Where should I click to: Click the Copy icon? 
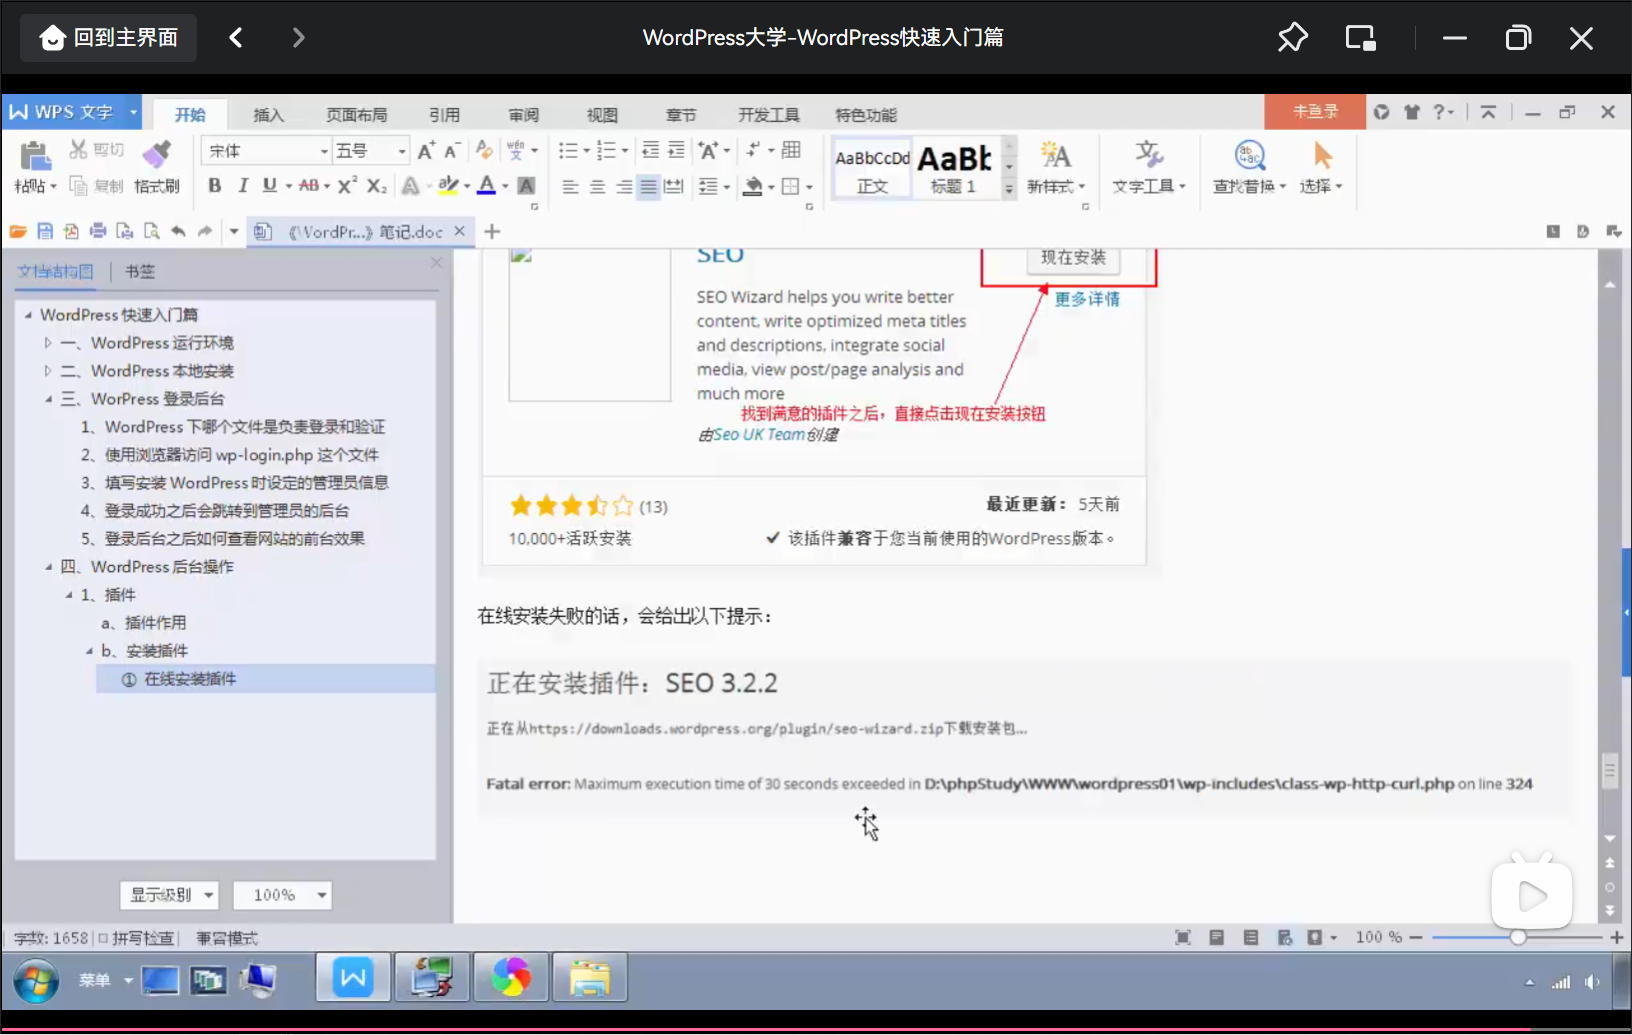click(78, 185)
